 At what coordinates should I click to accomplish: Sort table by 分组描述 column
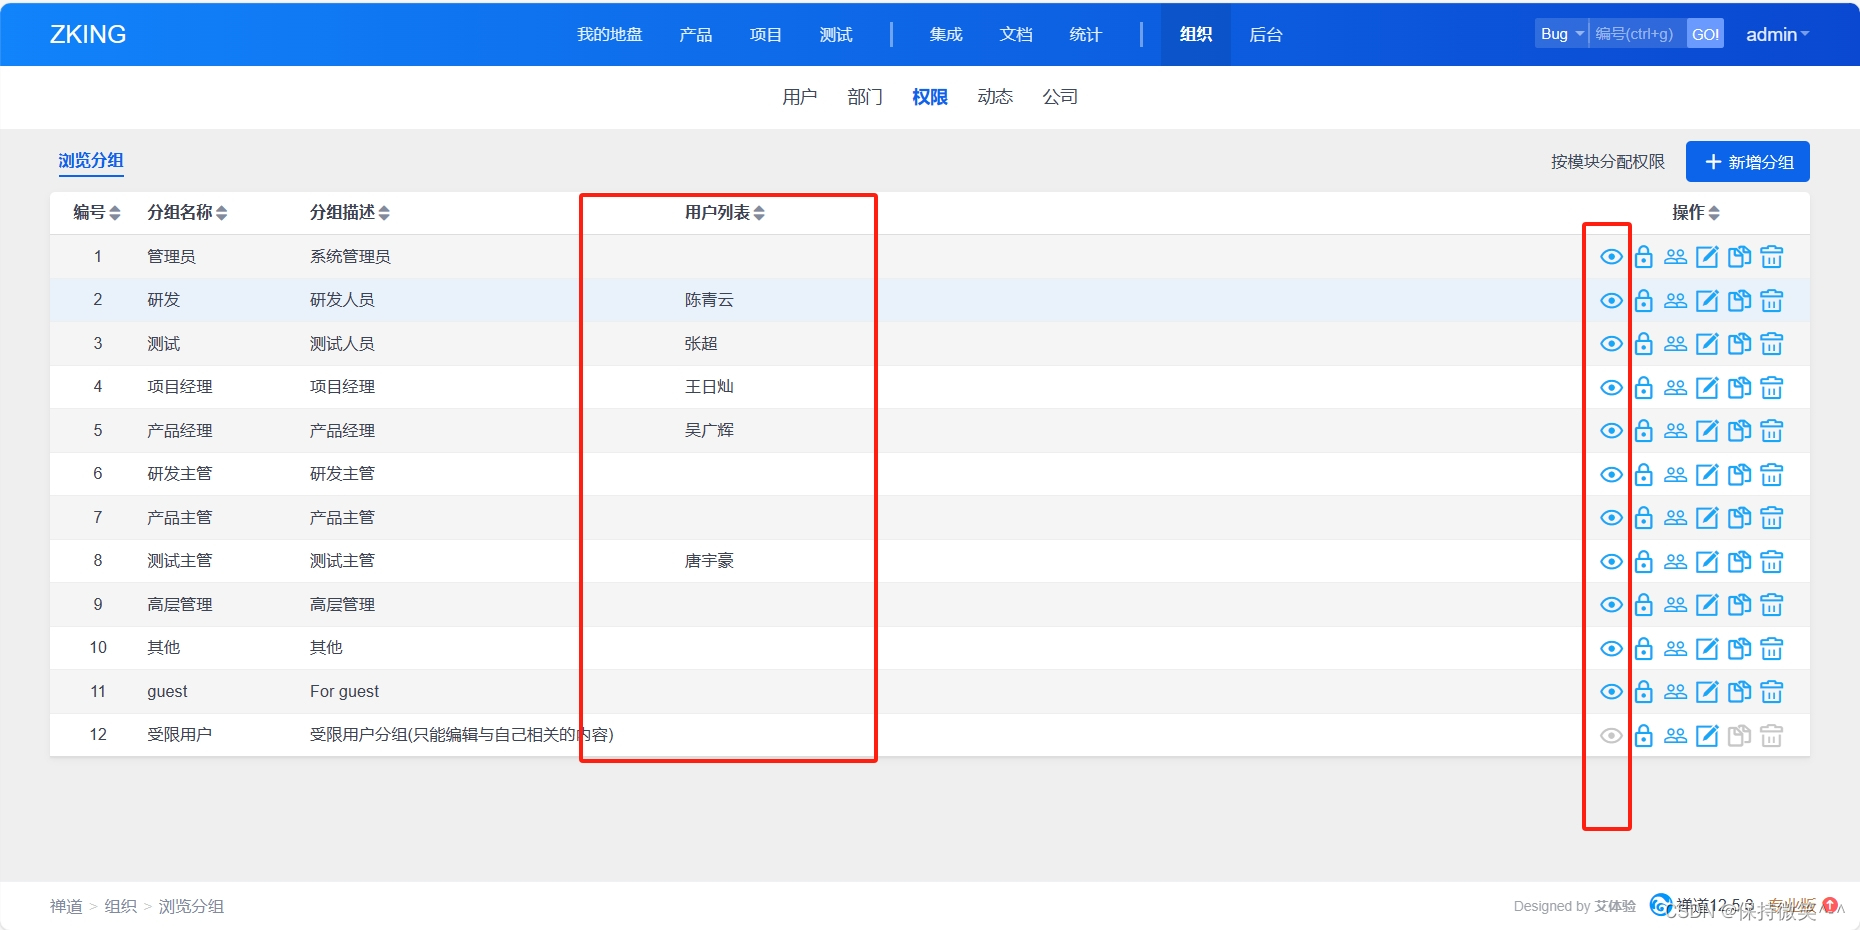pyautogui.click(x=350, y=212)
